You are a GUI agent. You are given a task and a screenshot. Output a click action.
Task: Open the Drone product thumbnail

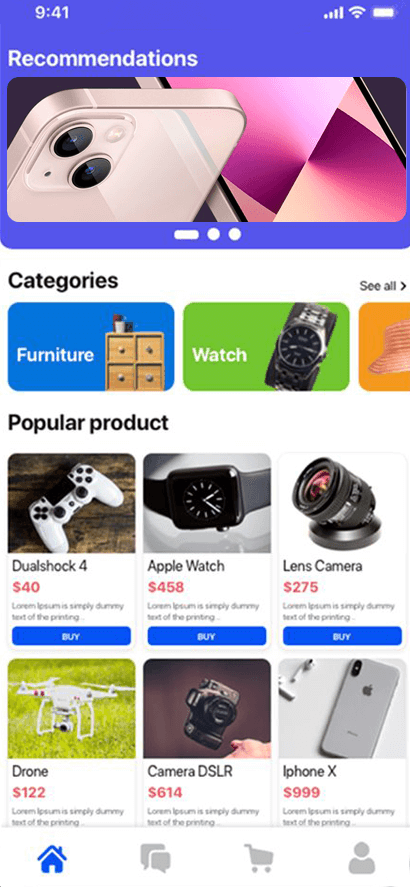[71, 708]
